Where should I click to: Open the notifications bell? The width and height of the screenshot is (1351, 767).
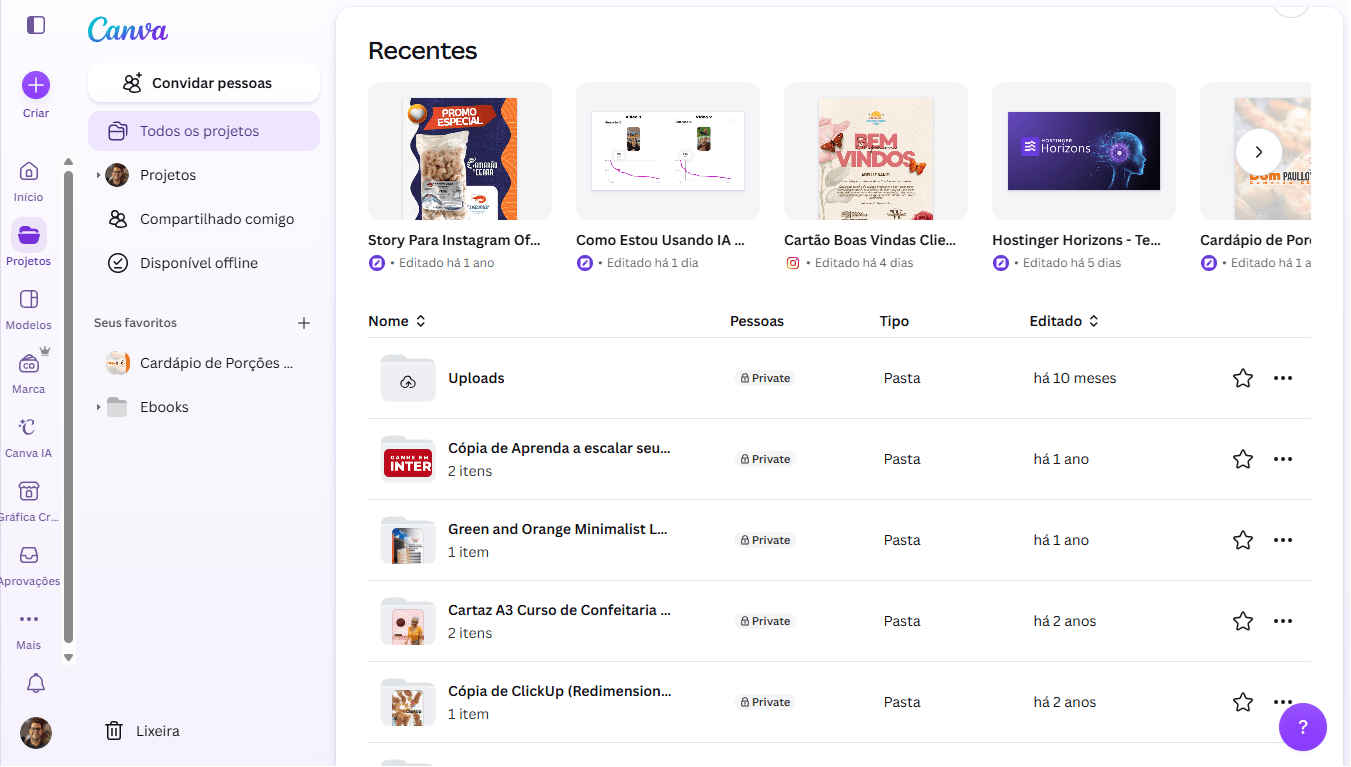coord(36,683)
